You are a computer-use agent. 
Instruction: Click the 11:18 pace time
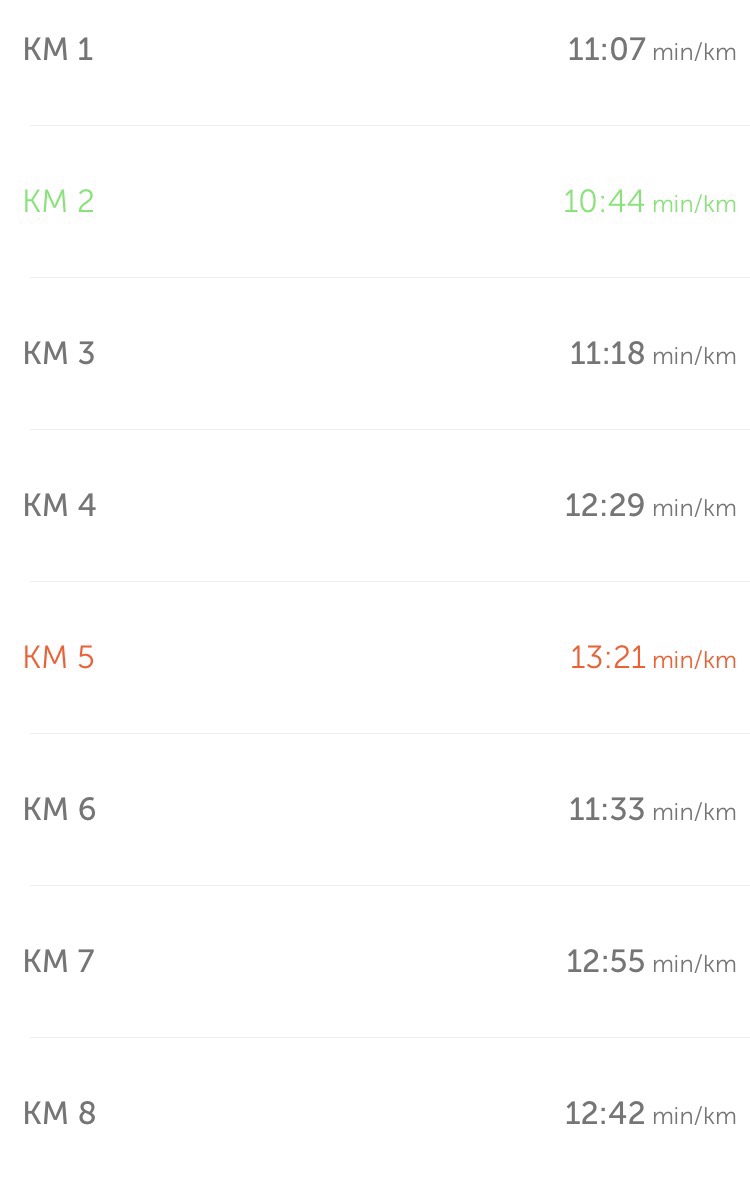click(607, 354)
